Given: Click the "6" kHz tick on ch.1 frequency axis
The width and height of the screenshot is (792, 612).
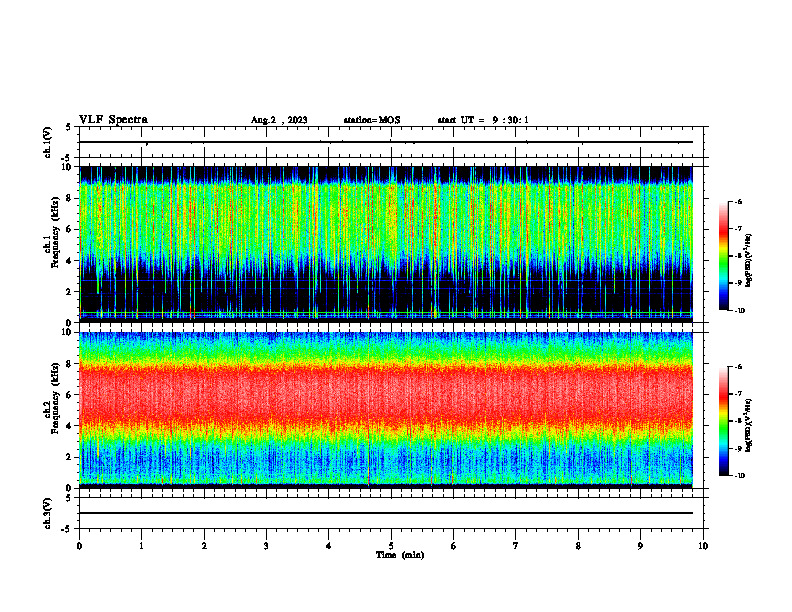Looking at the screenshot, I should [69, 230].
